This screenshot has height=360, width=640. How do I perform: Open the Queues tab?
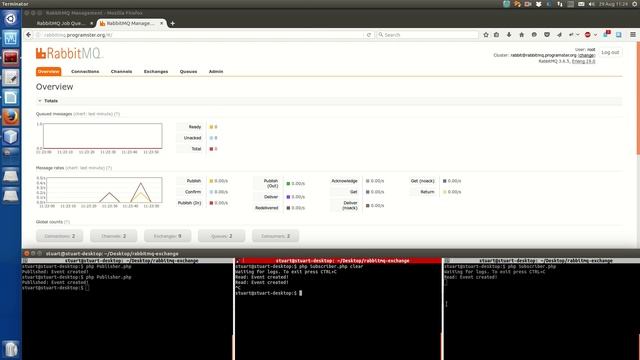pyautogui.click(x=188, y=71)
